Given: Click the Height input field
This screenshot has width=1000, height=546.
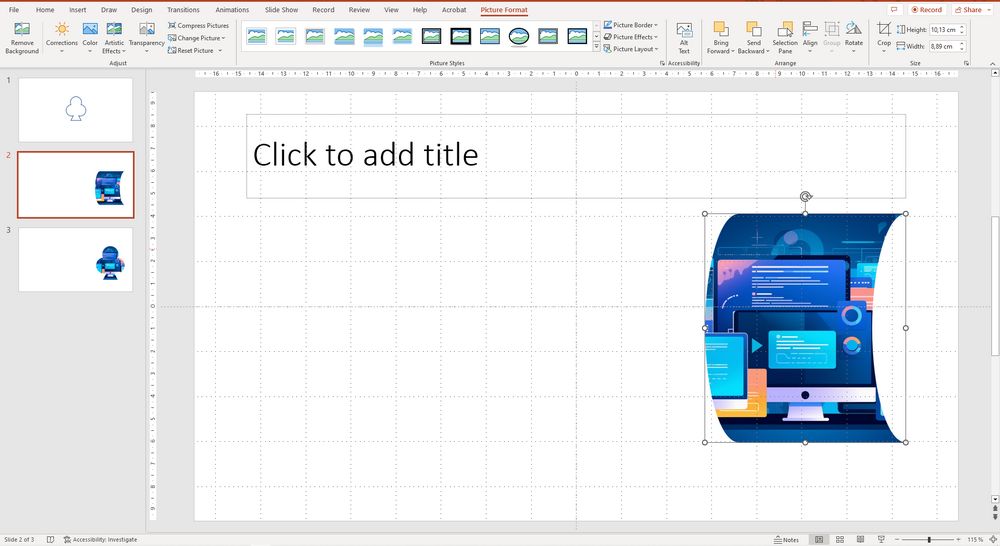Looking at the screenshot, I should 943,29.
